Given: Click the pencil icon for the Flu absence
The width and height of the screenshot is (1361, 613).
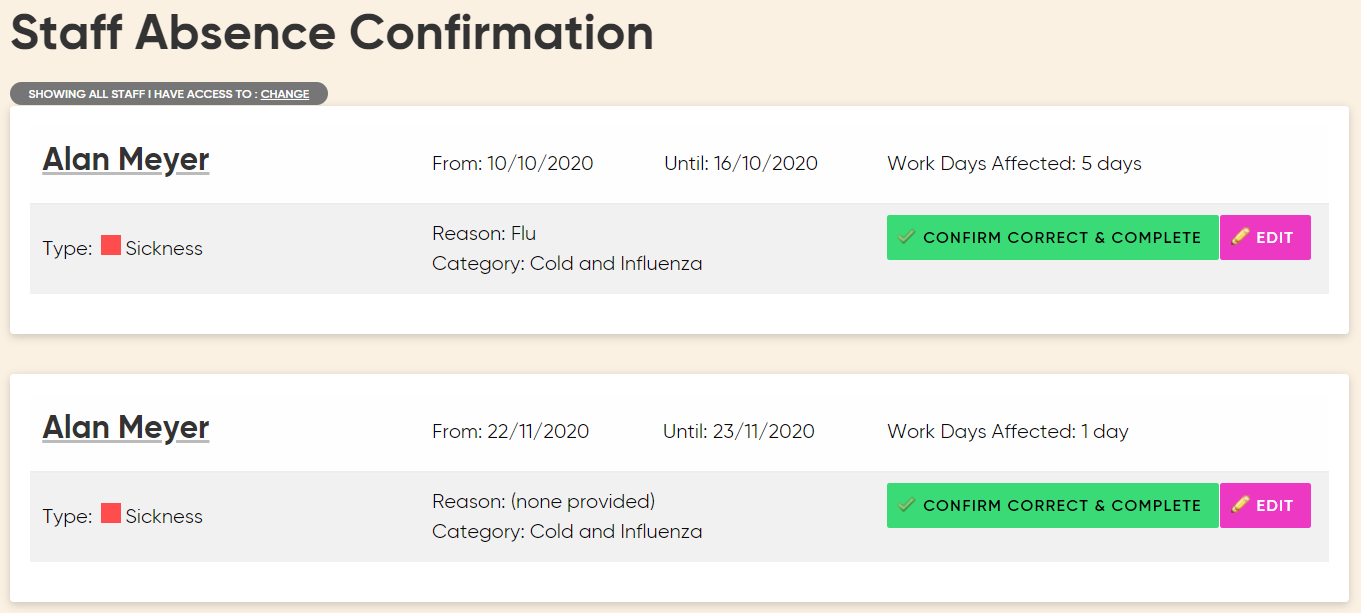Looking at the screenshot, I should 1241,237.
